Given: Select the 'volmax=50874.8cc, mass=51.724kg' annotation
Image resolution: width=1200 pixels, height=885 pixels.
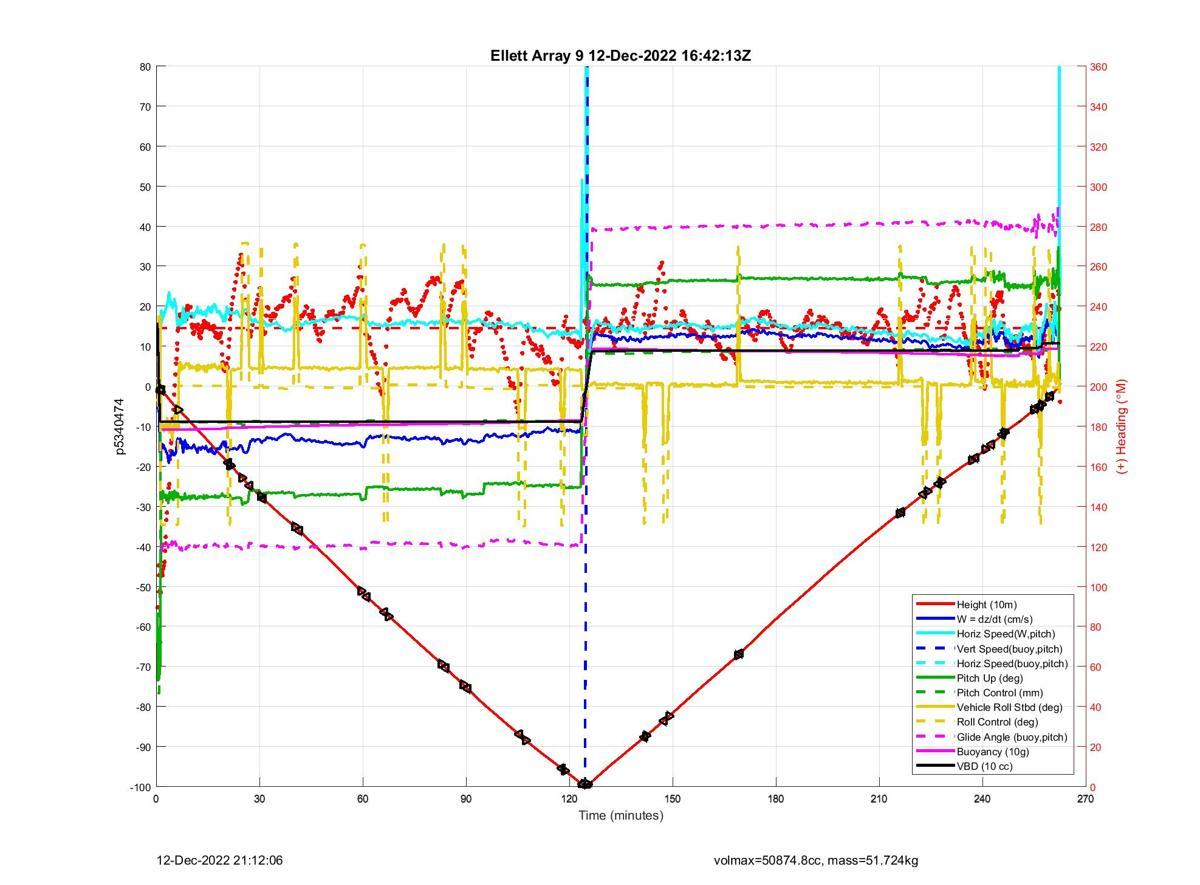Looking at the screenshot, I should [816, 860].
